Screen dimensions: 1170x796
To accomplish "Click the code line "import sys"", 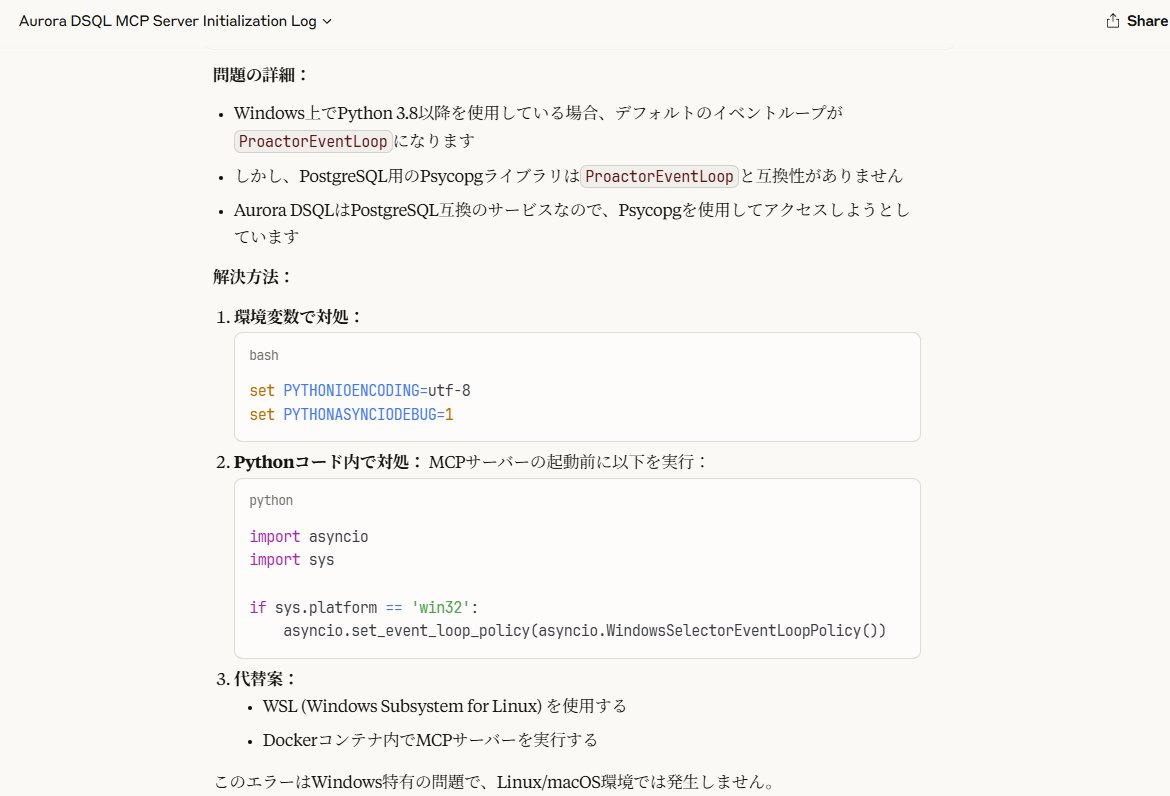I will [292, 560].
